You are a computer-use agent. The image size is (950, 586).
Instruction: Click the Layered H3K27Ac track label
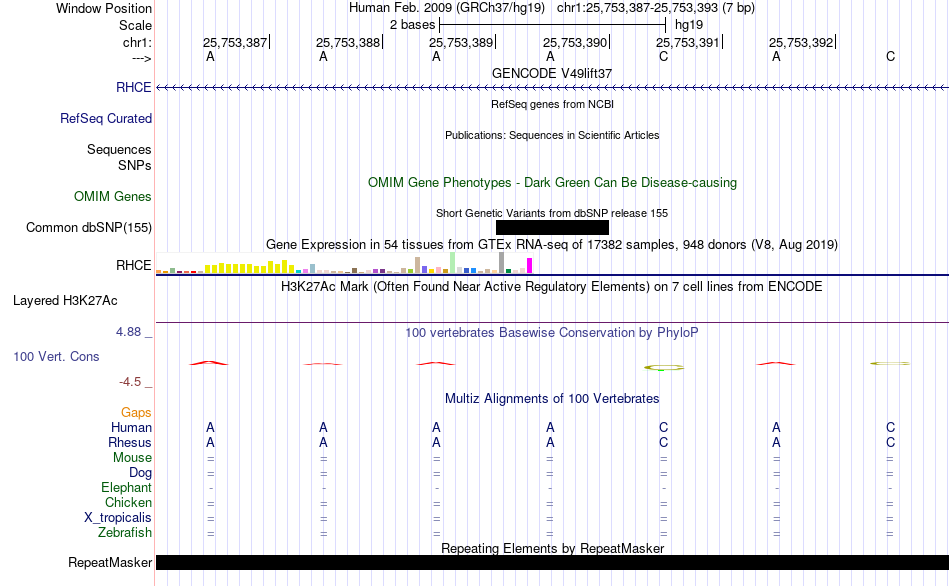click(x=65, y=301)
